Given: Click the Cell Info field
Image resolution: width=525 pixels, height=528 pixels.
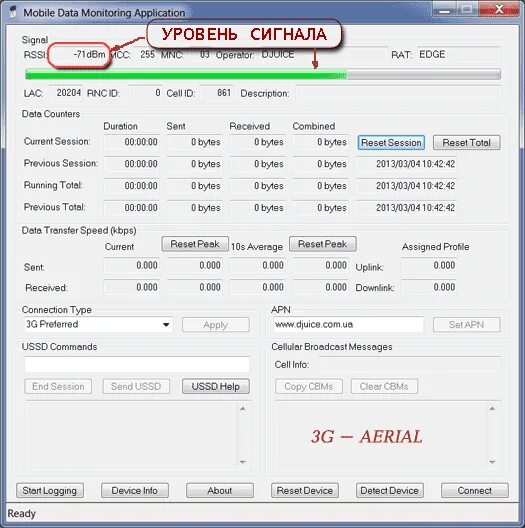Looking at the screenshot, I should (x=409, y=365).
